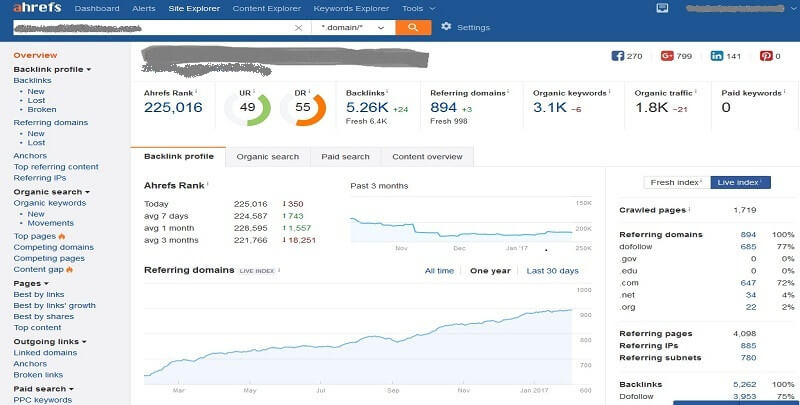
Task: Click the LinkedIn share count icon
Action: coord(717,56)
